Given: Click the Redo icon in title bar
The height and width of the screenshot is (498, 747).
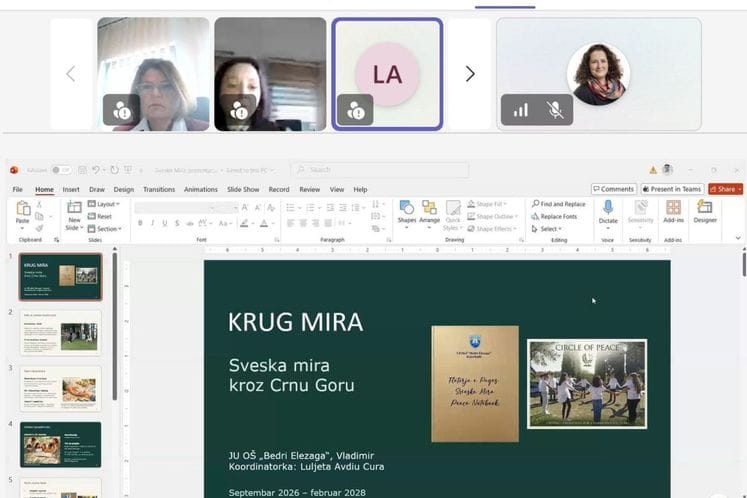Looking at the screenshot, I should coord(114,170).
